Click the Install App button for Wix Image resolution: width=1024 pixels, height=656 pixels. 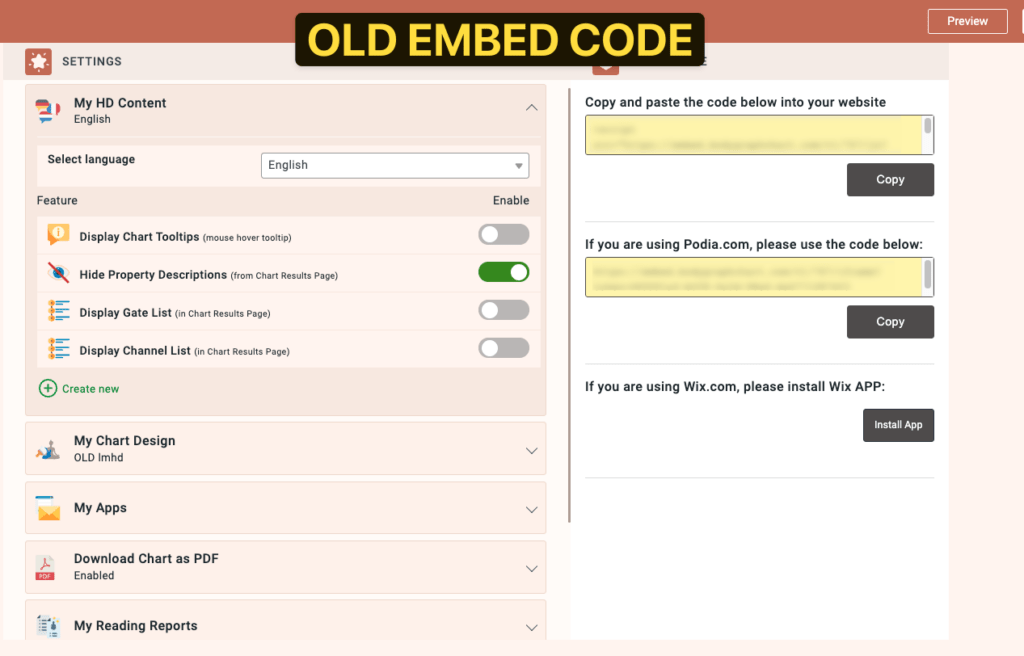[898, 425]
